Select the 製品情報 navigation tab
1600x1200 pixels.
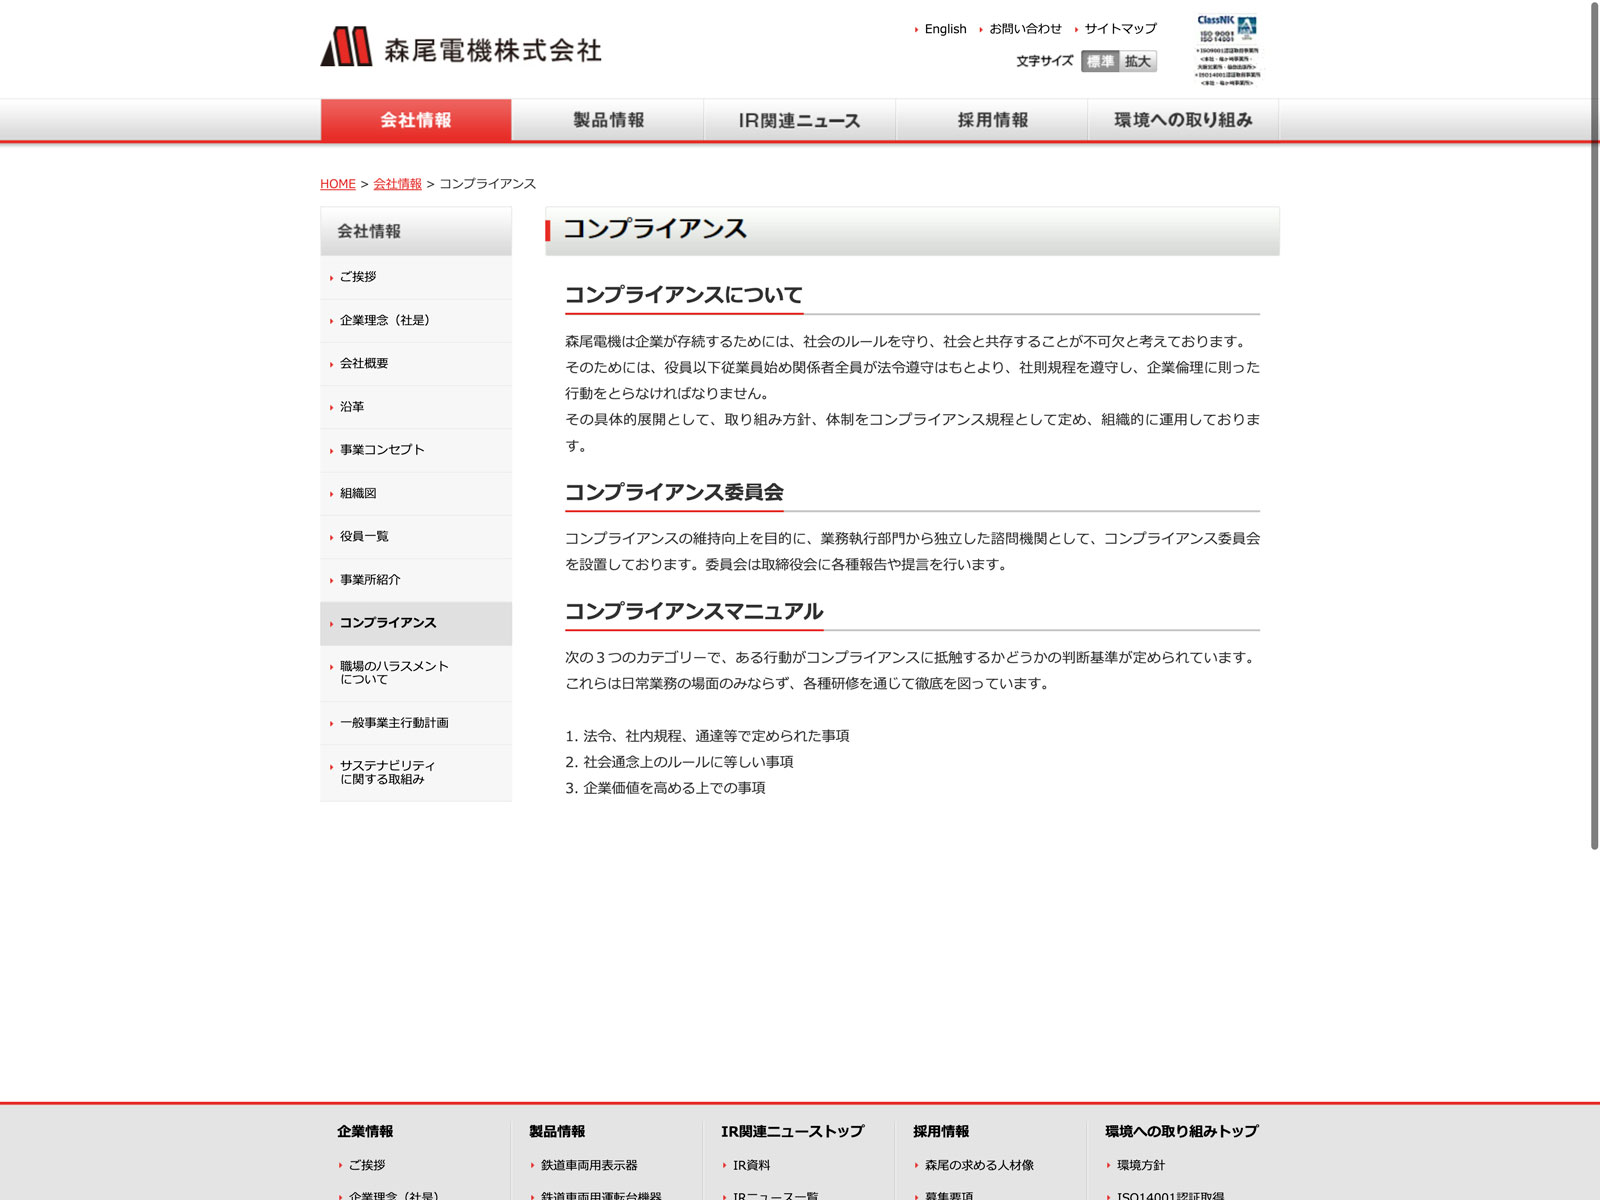point(608,120)
